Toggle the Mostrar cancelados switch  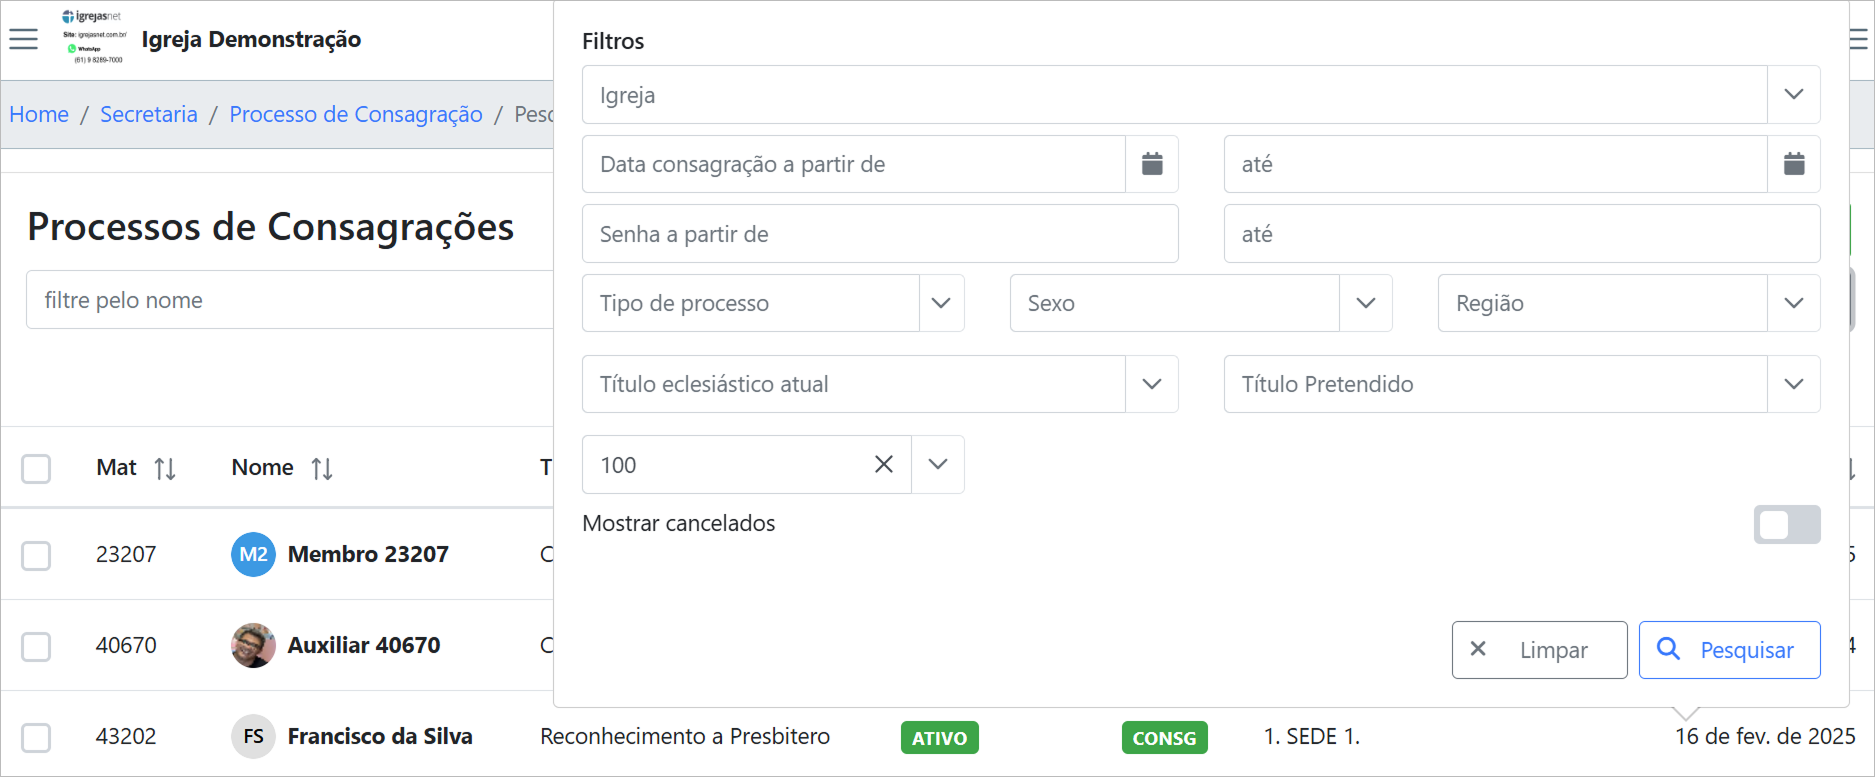(1786, 524)
